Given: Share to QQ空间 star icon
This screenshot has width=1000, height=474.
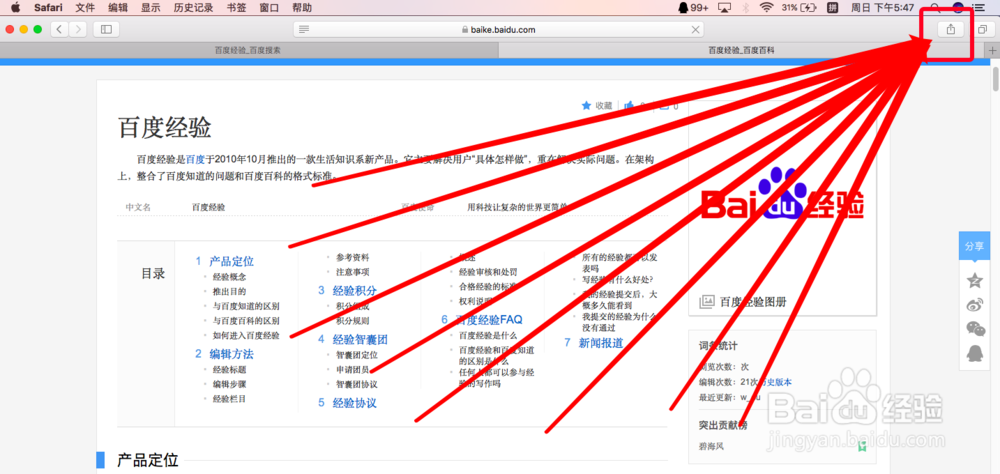Looking at the screenshot, I should click(975, 280).
